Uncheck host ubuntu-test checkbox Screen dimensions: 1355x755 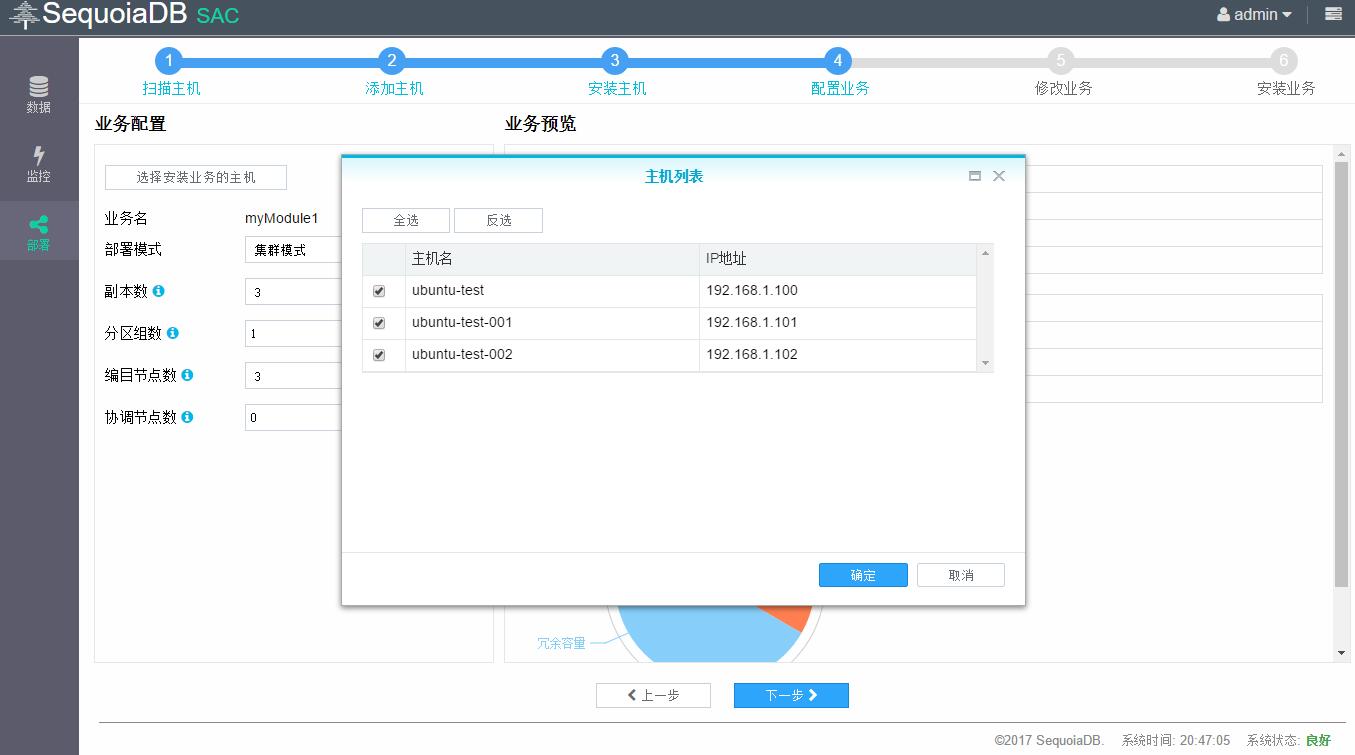click(379, 291)
